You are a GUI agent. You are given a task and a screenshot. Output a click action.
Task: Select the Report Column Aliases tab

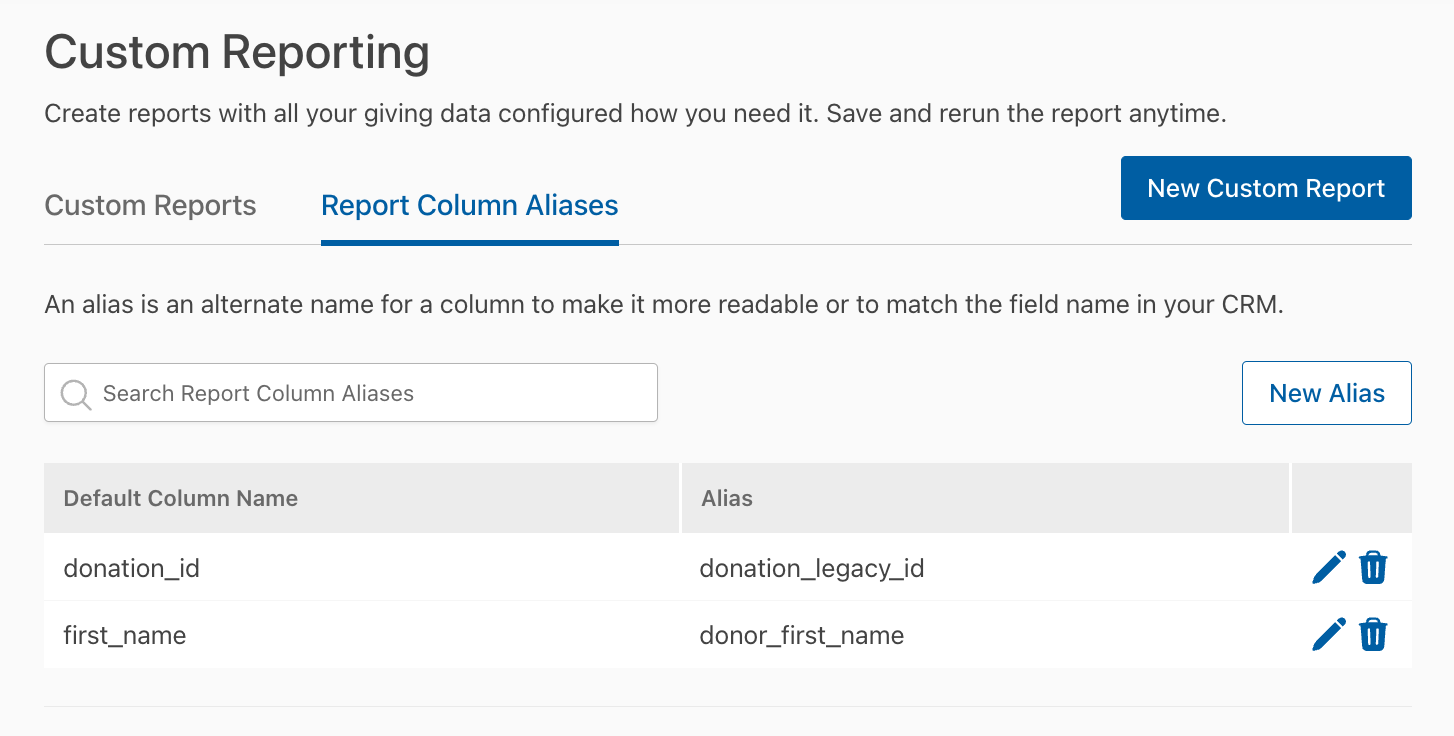[470, 206]
